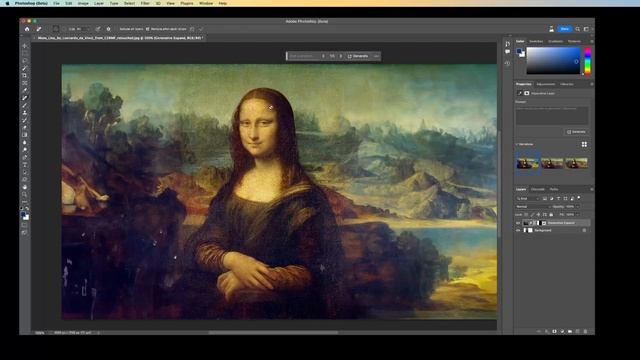The width and height of the screenshot is (640, 360).
Task: Open the workspace switcher icon
Action: pos(586,29)
